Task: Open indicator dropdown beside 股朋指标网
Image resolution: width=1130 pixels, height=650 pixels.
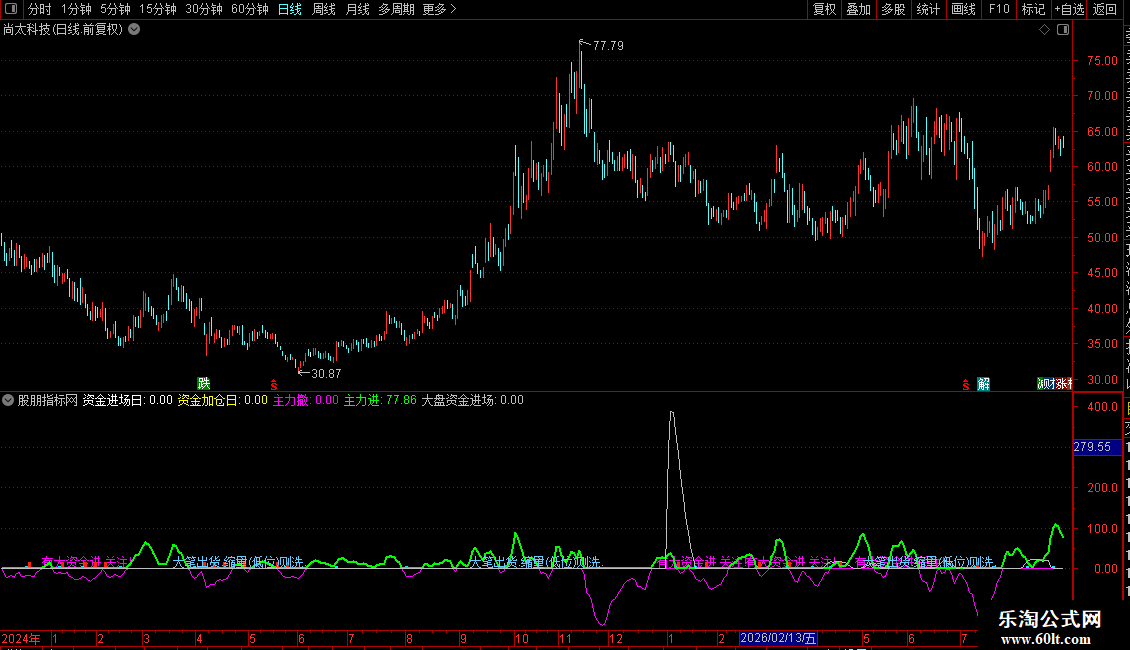Action: pyautogui.click(x=8, y=400)
